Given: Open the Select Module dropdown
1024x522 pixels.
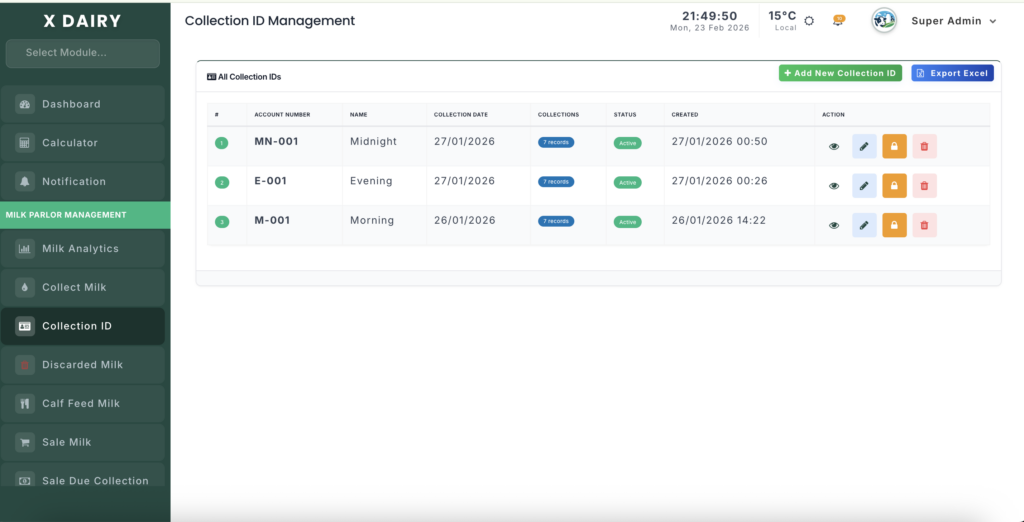Looking at the screenshot, I should click(83, 53).
